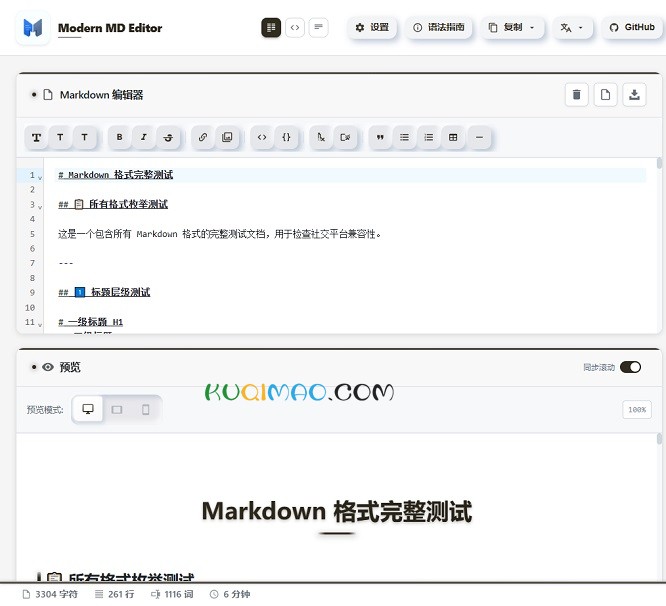Clear the editor with trash icon
This screenshot has width=666, height=606.
[576, 94]
